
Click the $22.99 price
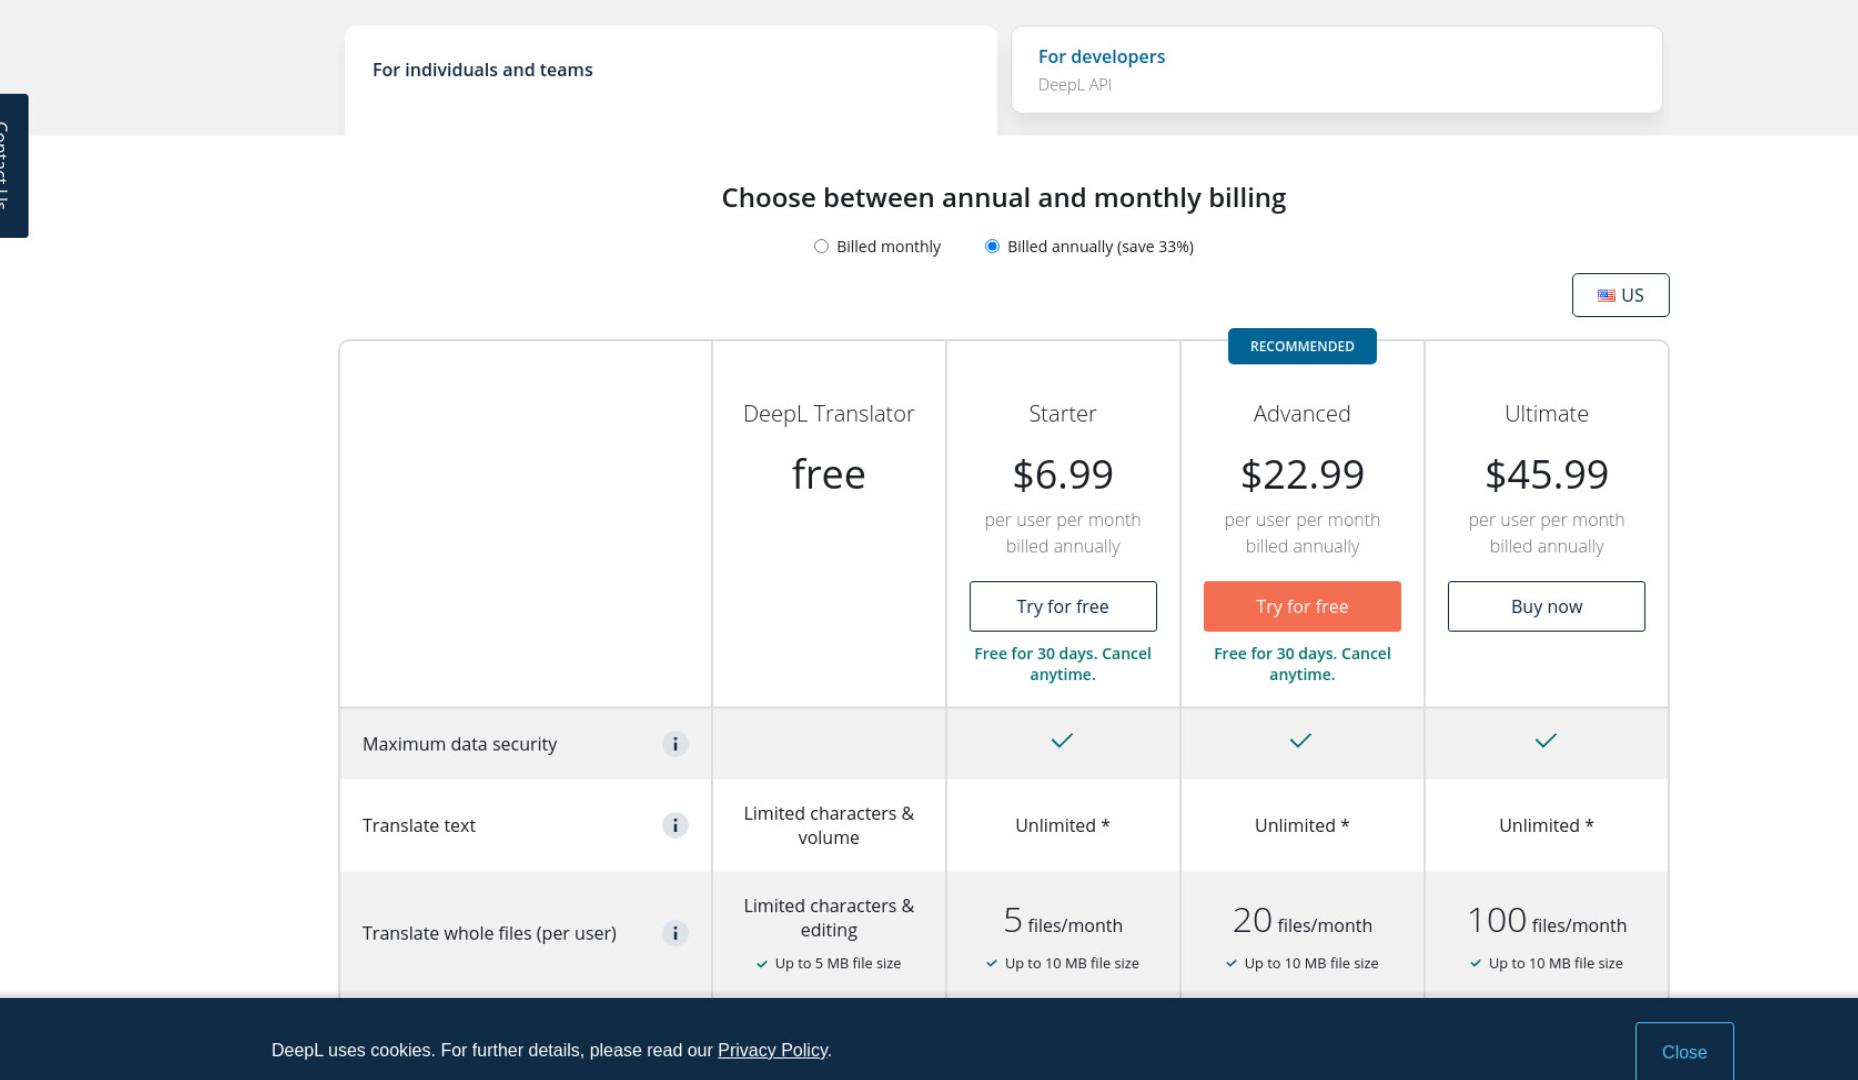point(1302,474)
